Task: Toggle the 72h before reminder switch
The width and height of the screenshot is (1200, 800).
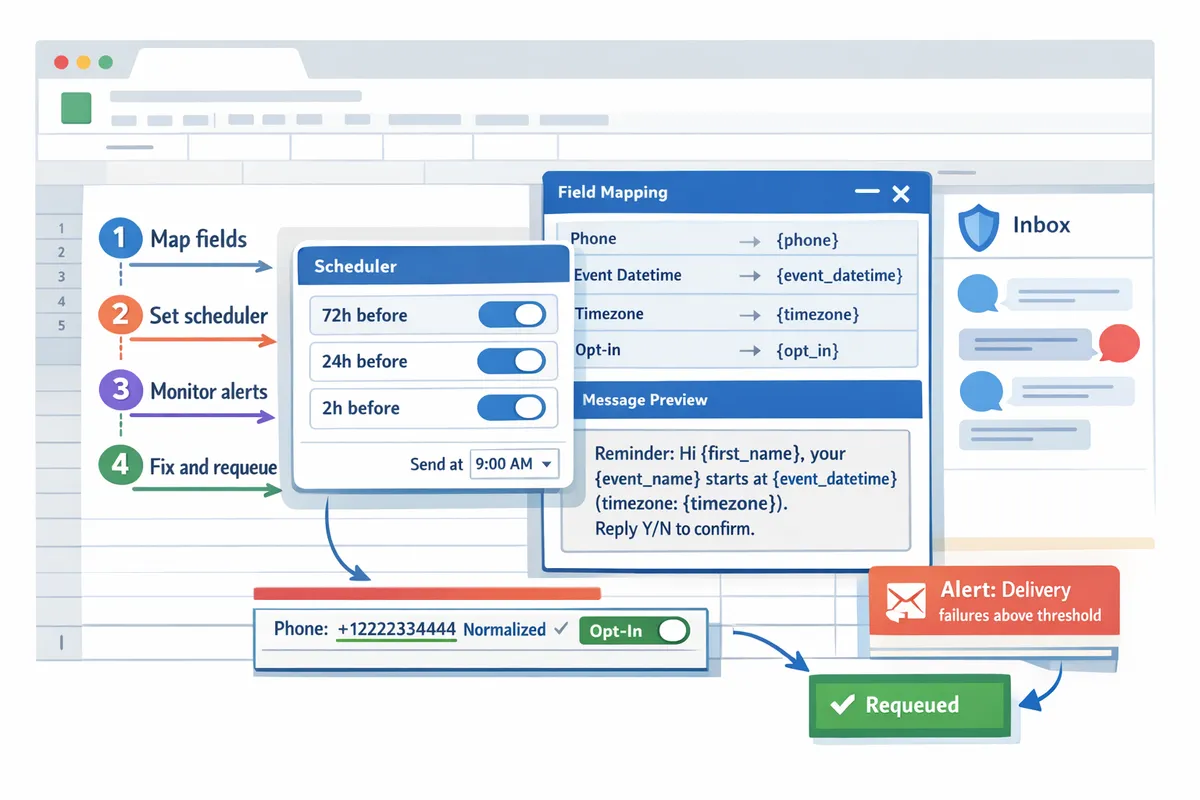Action: tap(512, 314)
